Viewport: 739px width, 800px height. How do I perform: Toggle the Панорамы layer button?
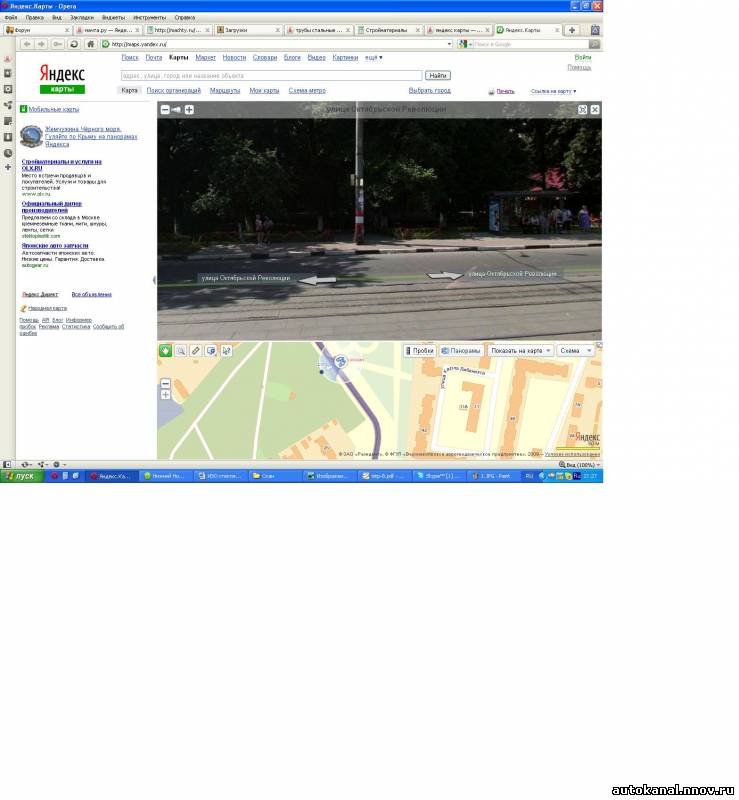[461, 351]
